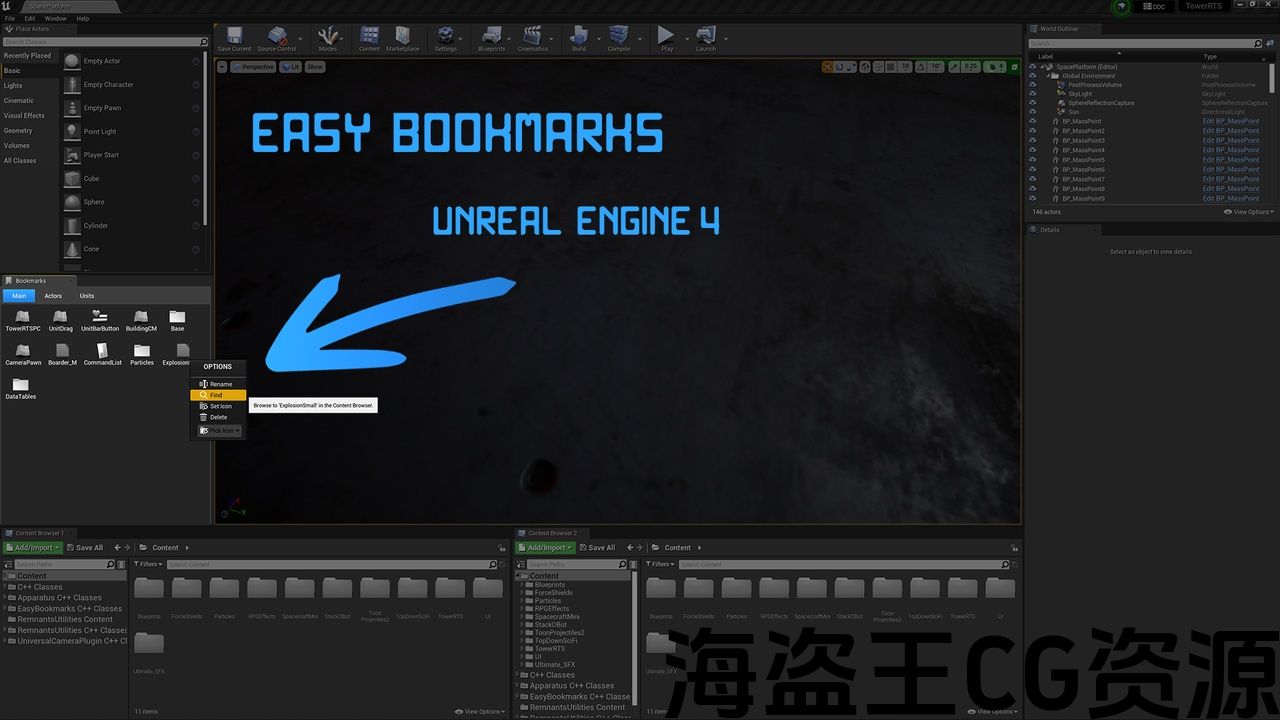1280x720 pixels.
Task: Open the Marketplace from the toolbar
Action: coord(402,38)
